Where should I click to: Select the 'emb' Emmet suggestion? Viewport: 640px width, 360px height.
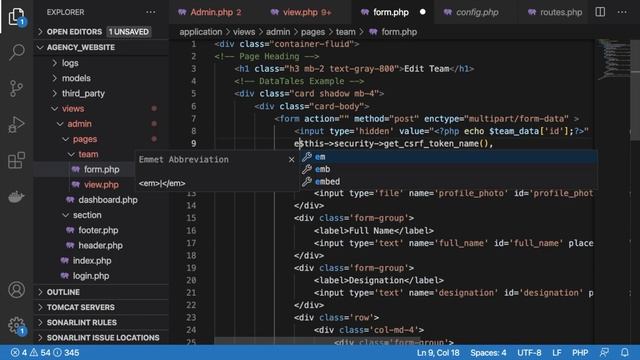tap(449, 169)
